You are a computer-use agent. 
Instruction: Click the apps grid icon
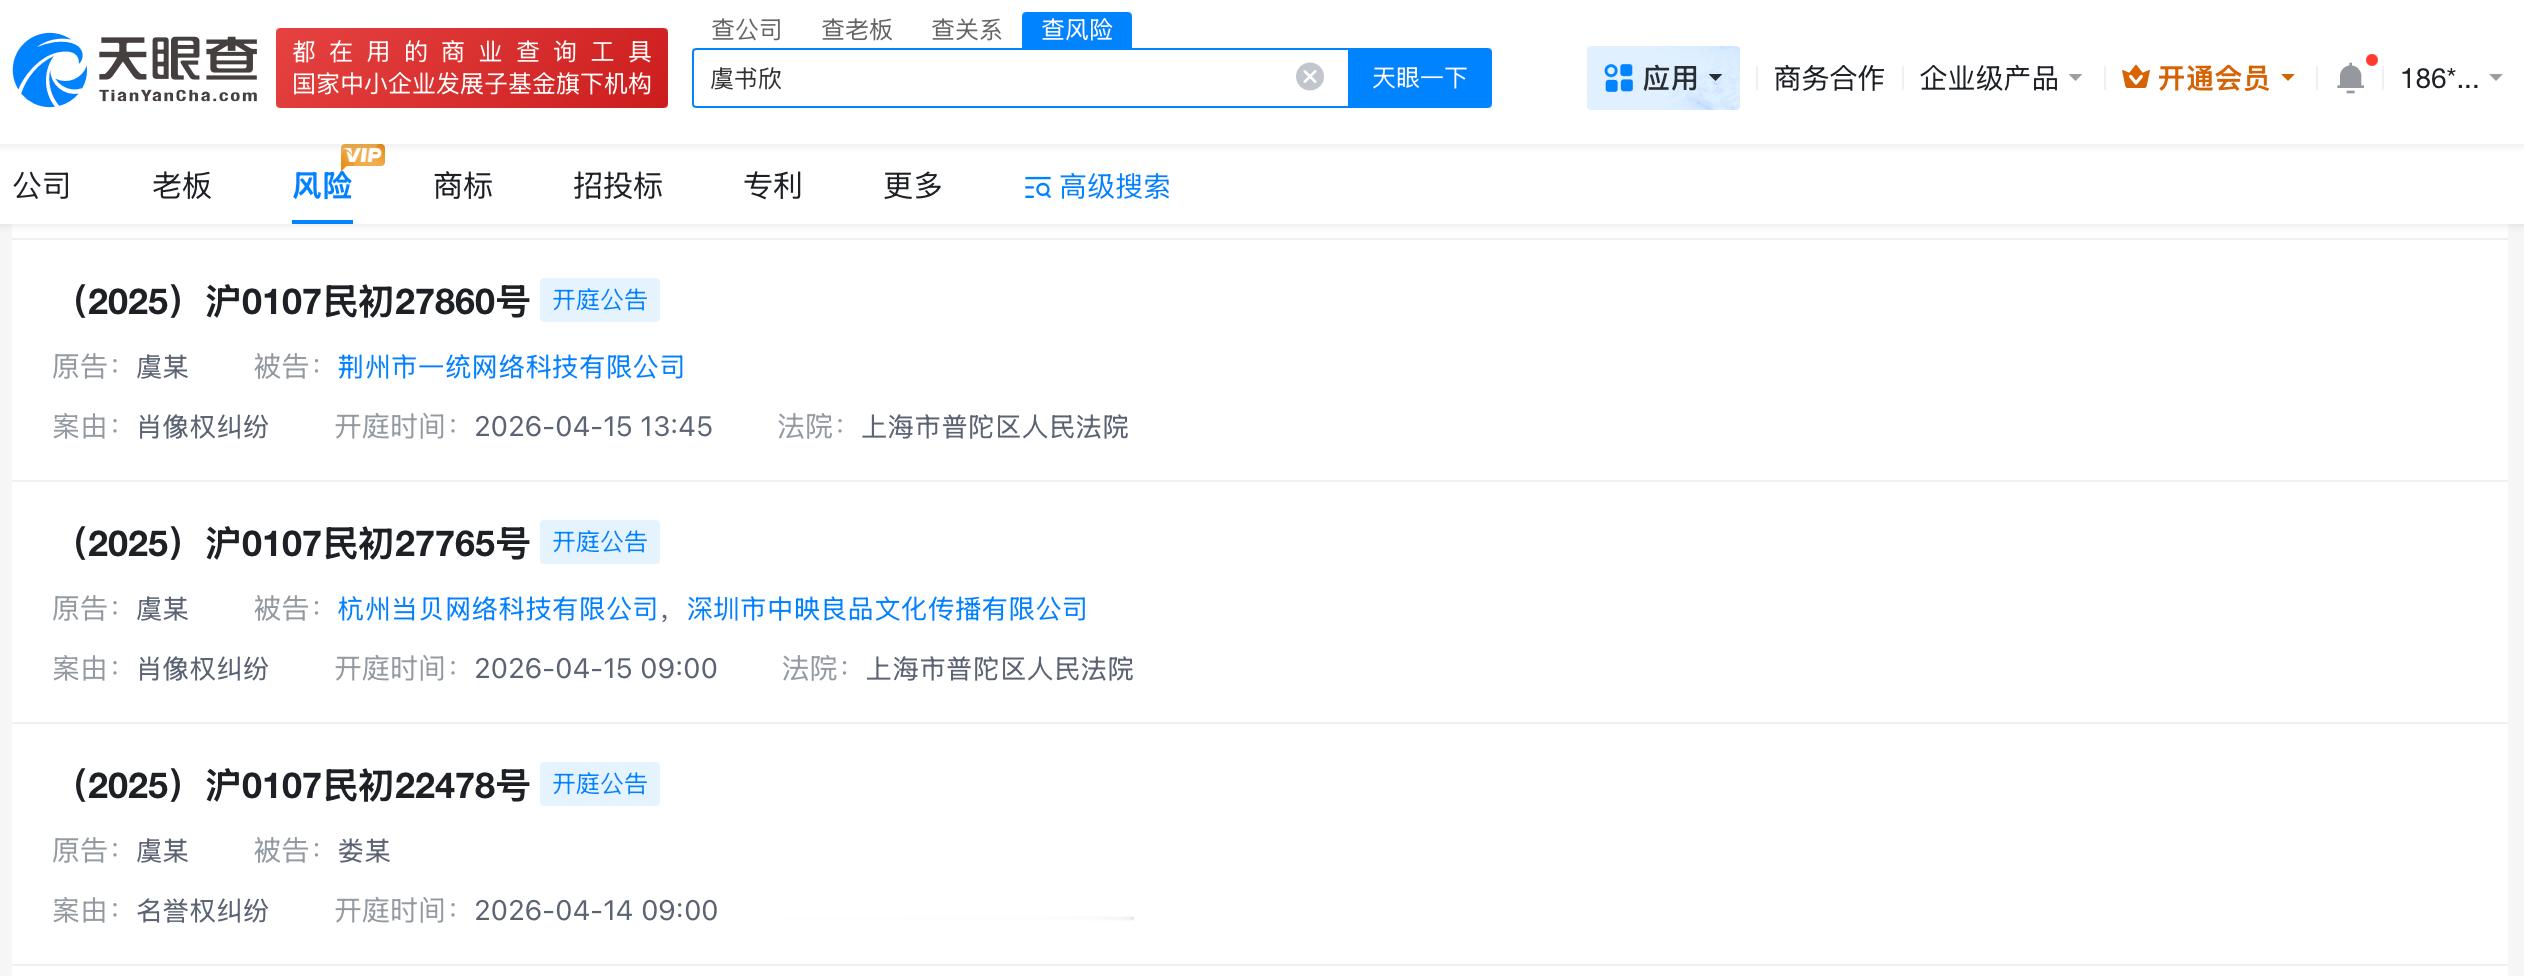(1618, 78)
